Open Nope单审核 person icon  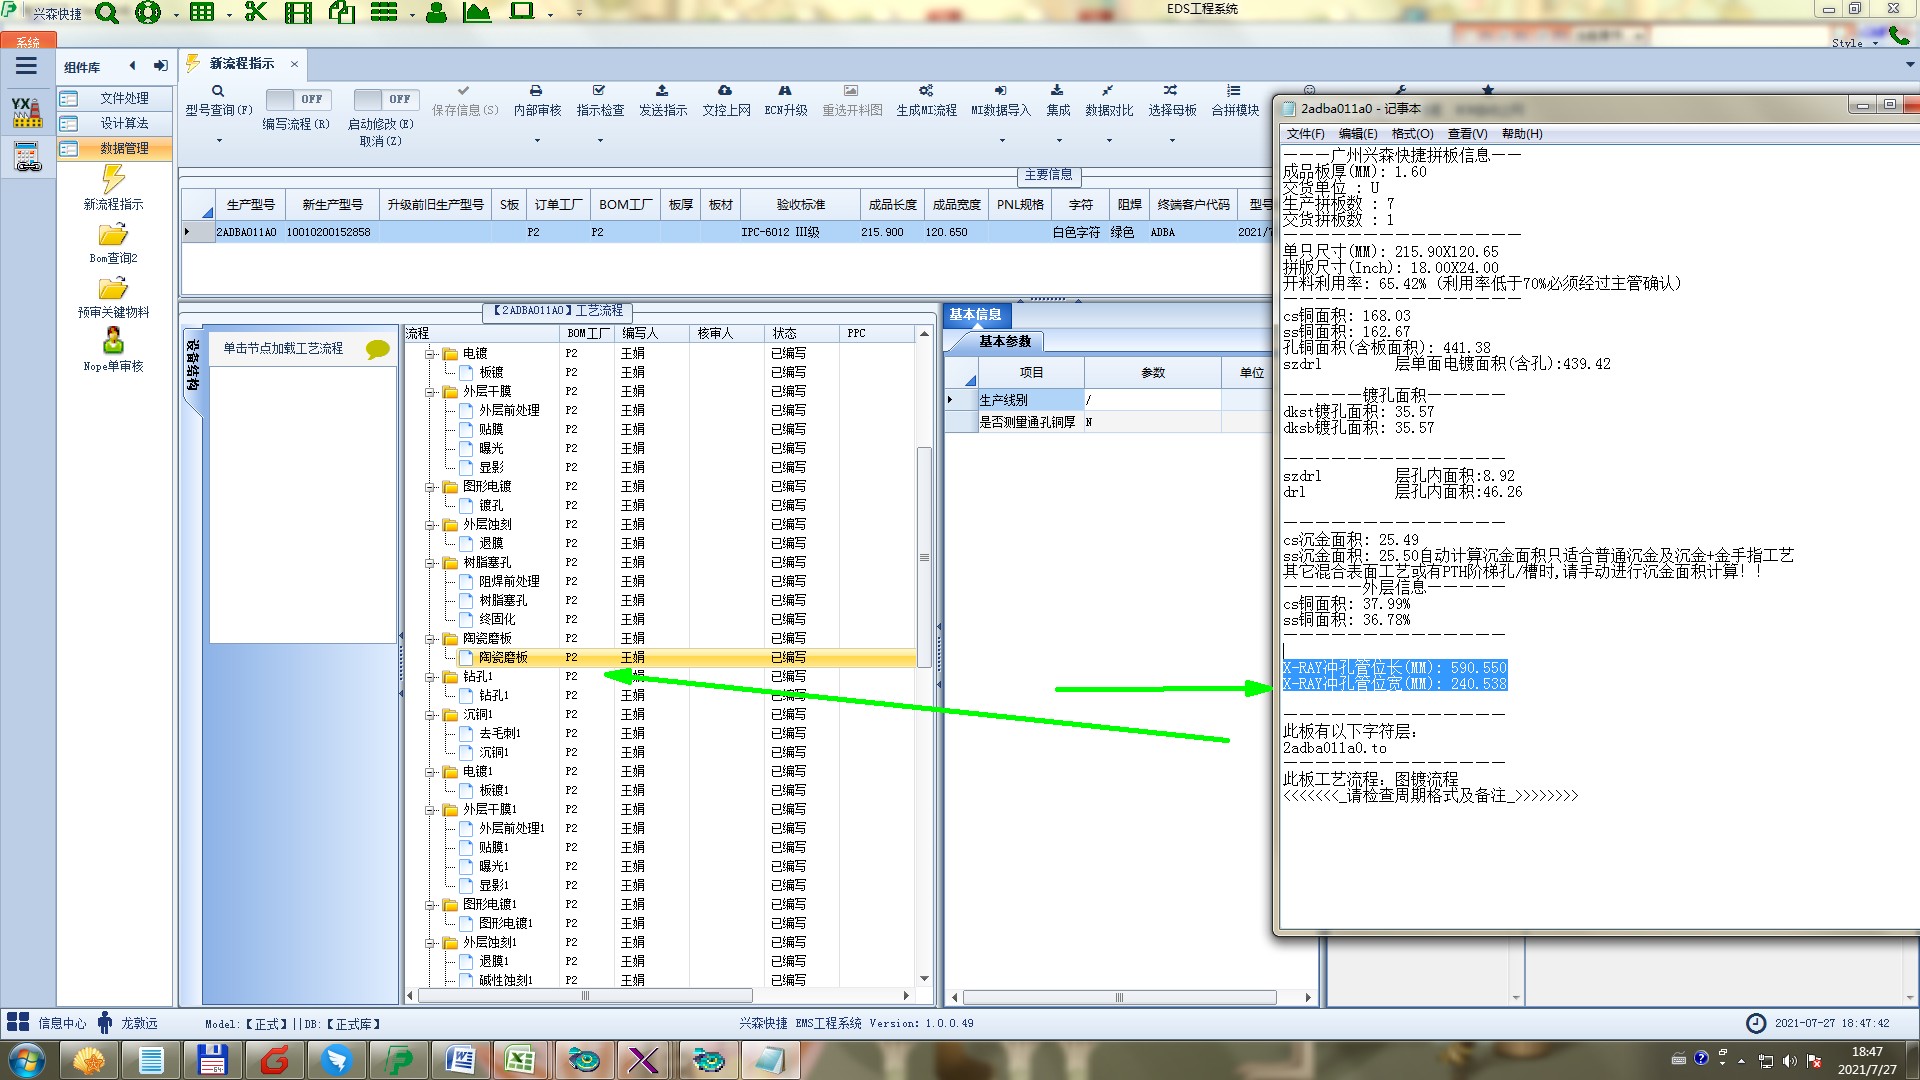click(113, 341)
